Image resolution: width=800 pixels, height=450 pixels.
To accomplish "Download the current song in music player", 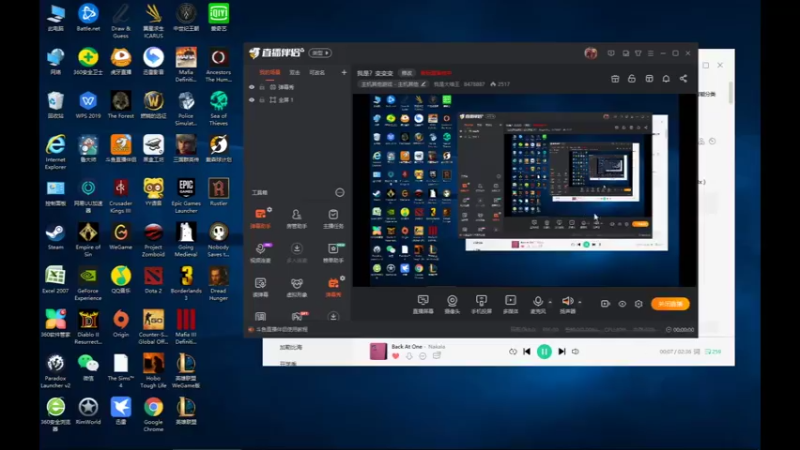I will [x=409, y=356].
